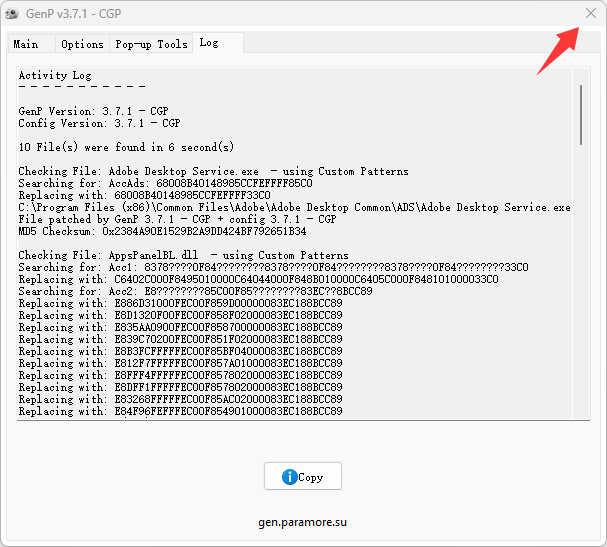Click the C:\Program Files (x86) path line
Viewport: 607px width, 547px height.
click(x=295, y=207)
